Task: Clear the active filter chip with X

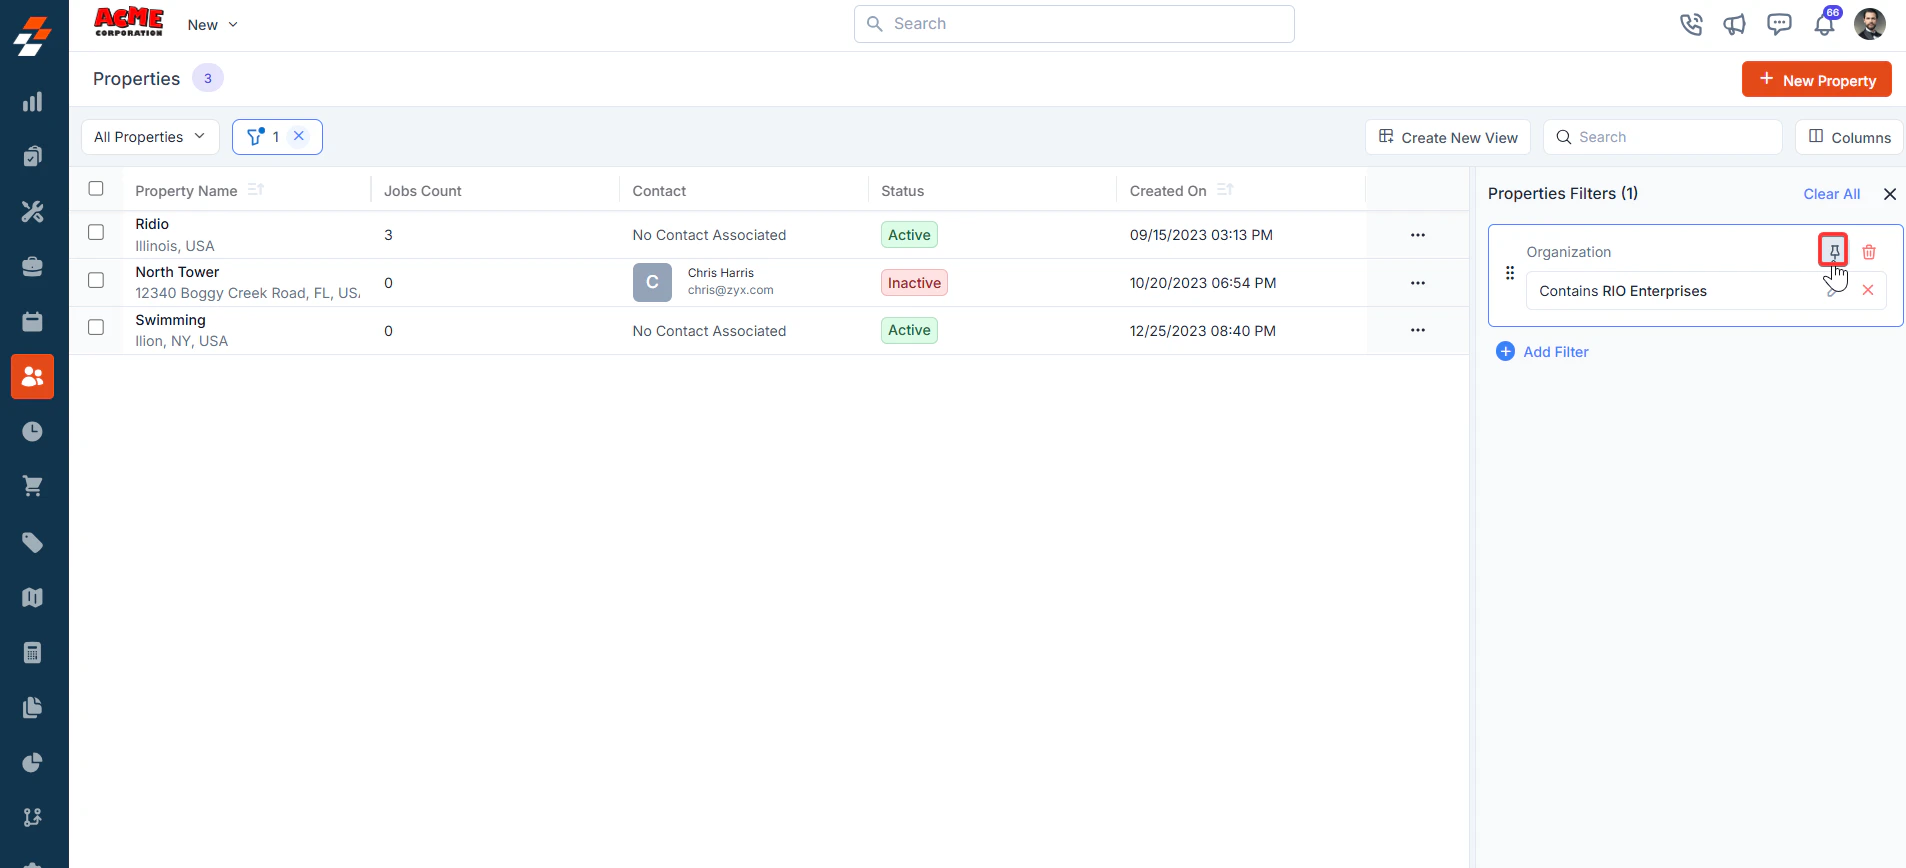Action: pos(299,136)
